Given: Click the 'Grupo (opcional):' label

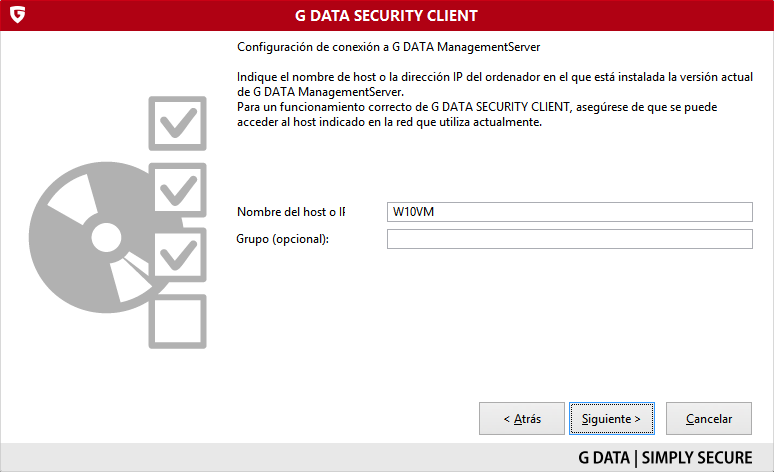Looking at the screenshot, I should pyautogui.click(x=282, y=239).
